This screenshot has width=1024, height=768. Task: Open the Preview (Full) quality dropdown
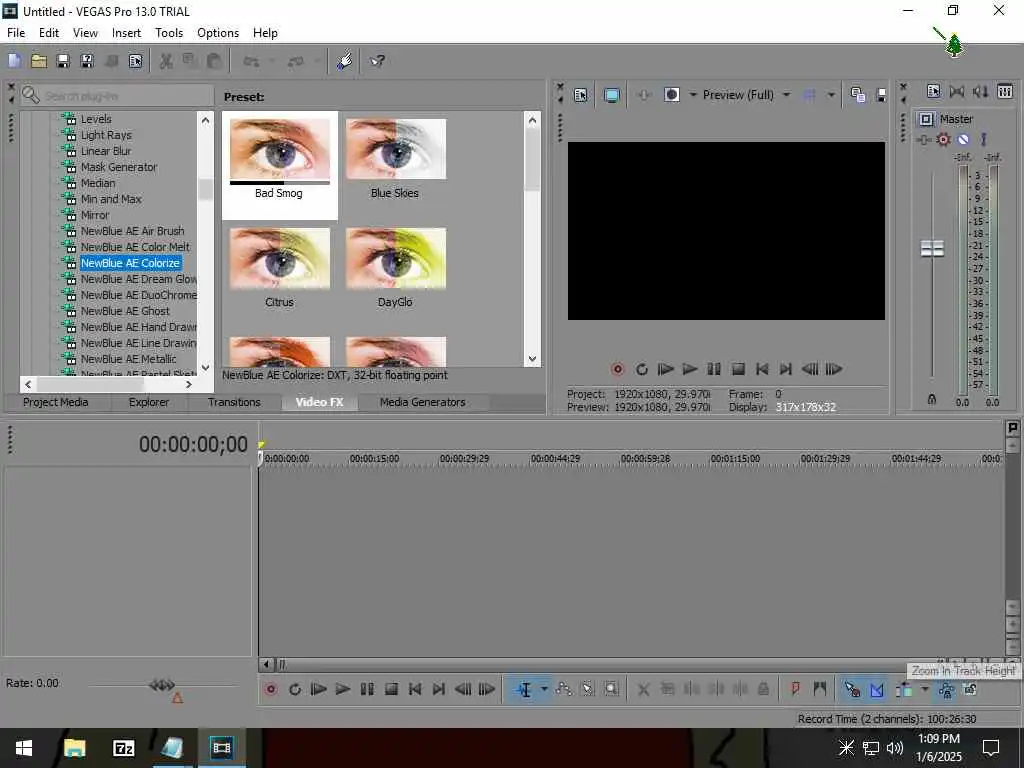click(786, 95)
